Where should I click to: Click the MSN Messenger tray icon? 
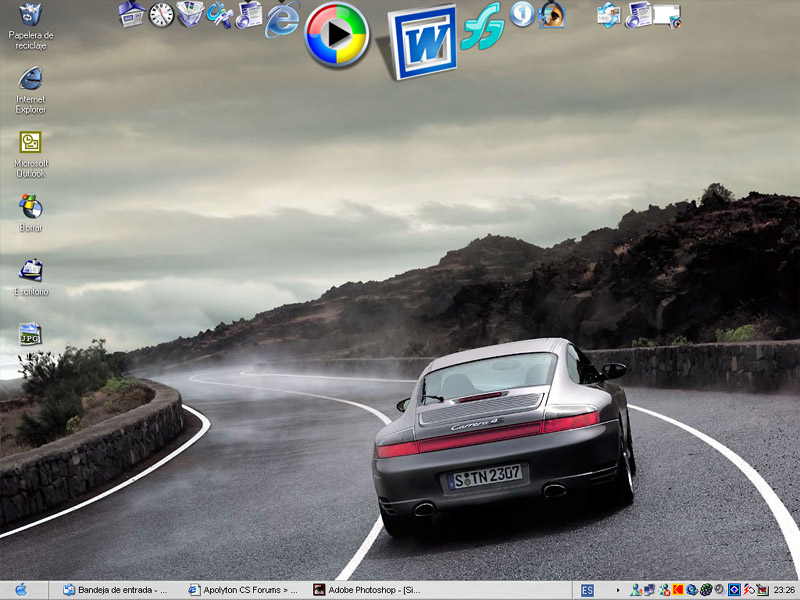coord(635,590)
